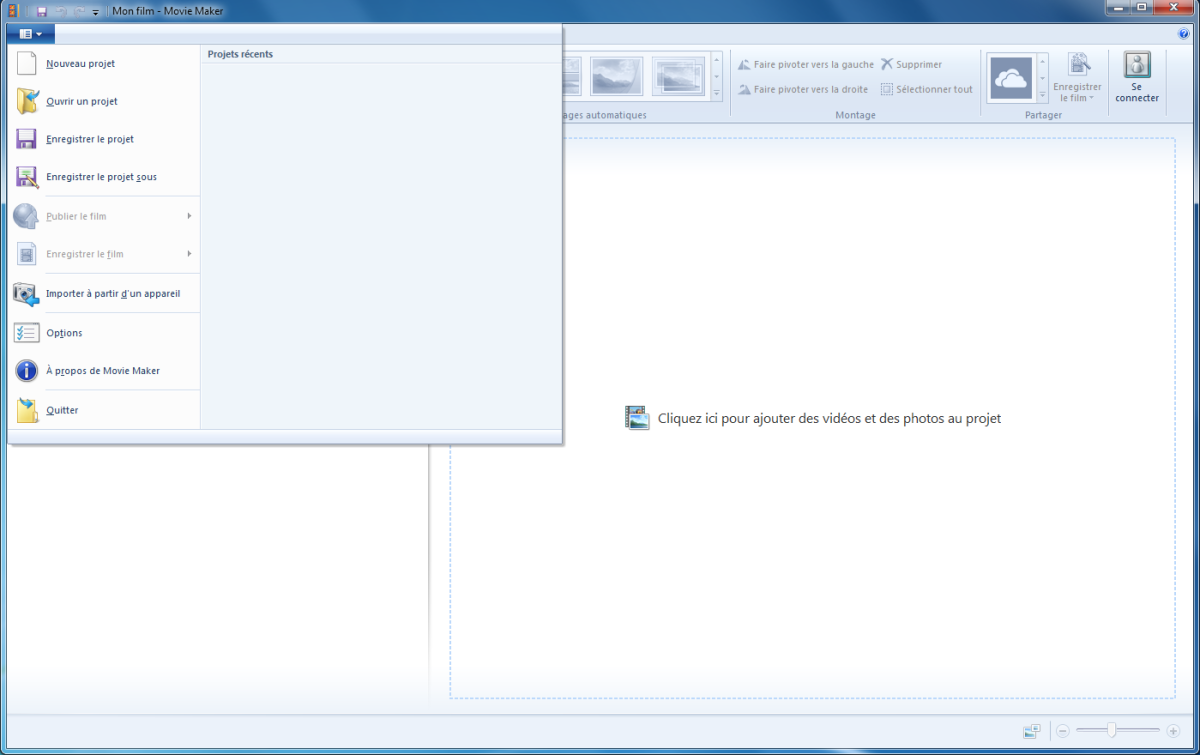Open Enregistrer le film ribbon dropdown
The height and width of the screenshot is (755, 1200).
[1077, 78]
